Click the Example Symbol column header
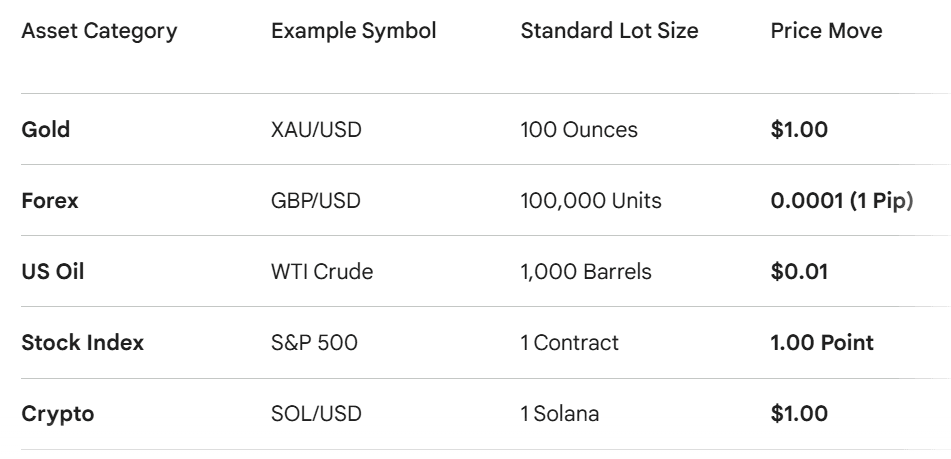951x459 pixels. click(353, 31)
